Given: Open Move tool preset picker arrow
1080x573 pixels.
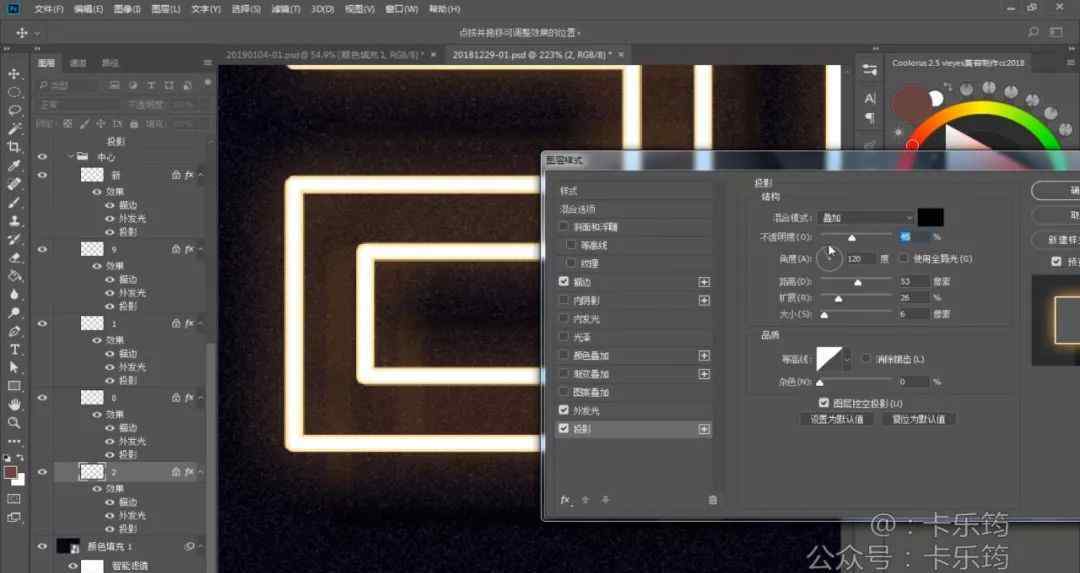Looking at the screenshot, I should click(x=37, y=33).
